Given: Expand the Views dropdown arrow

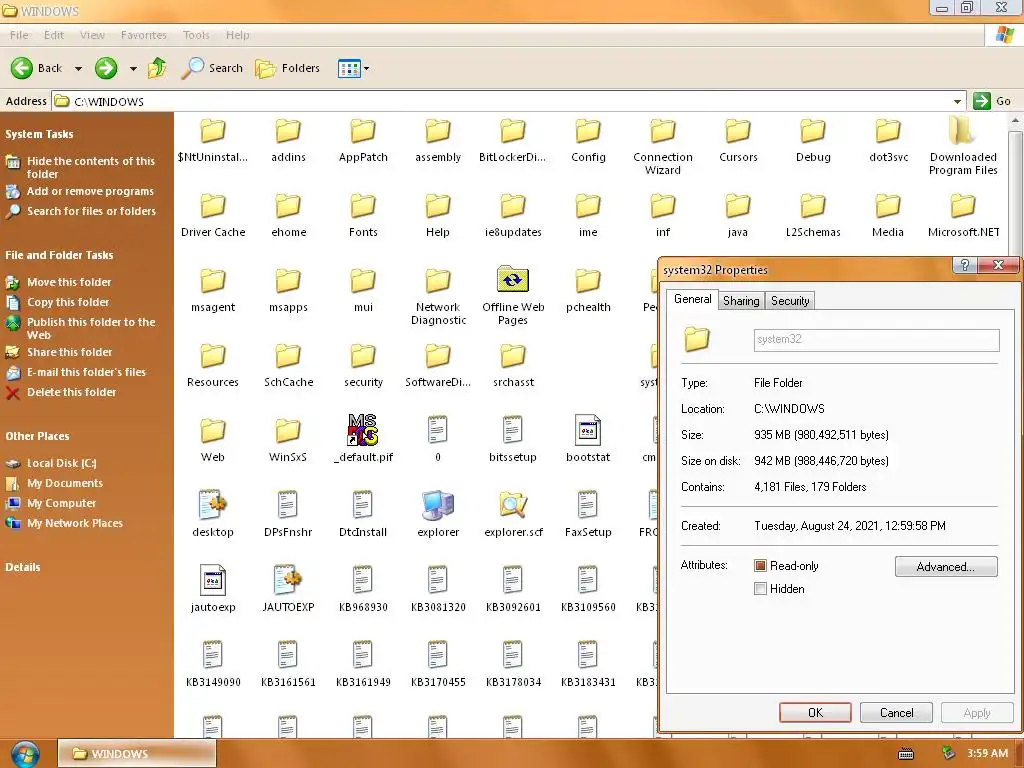Looking at the screenshot, I should (366, 69).
